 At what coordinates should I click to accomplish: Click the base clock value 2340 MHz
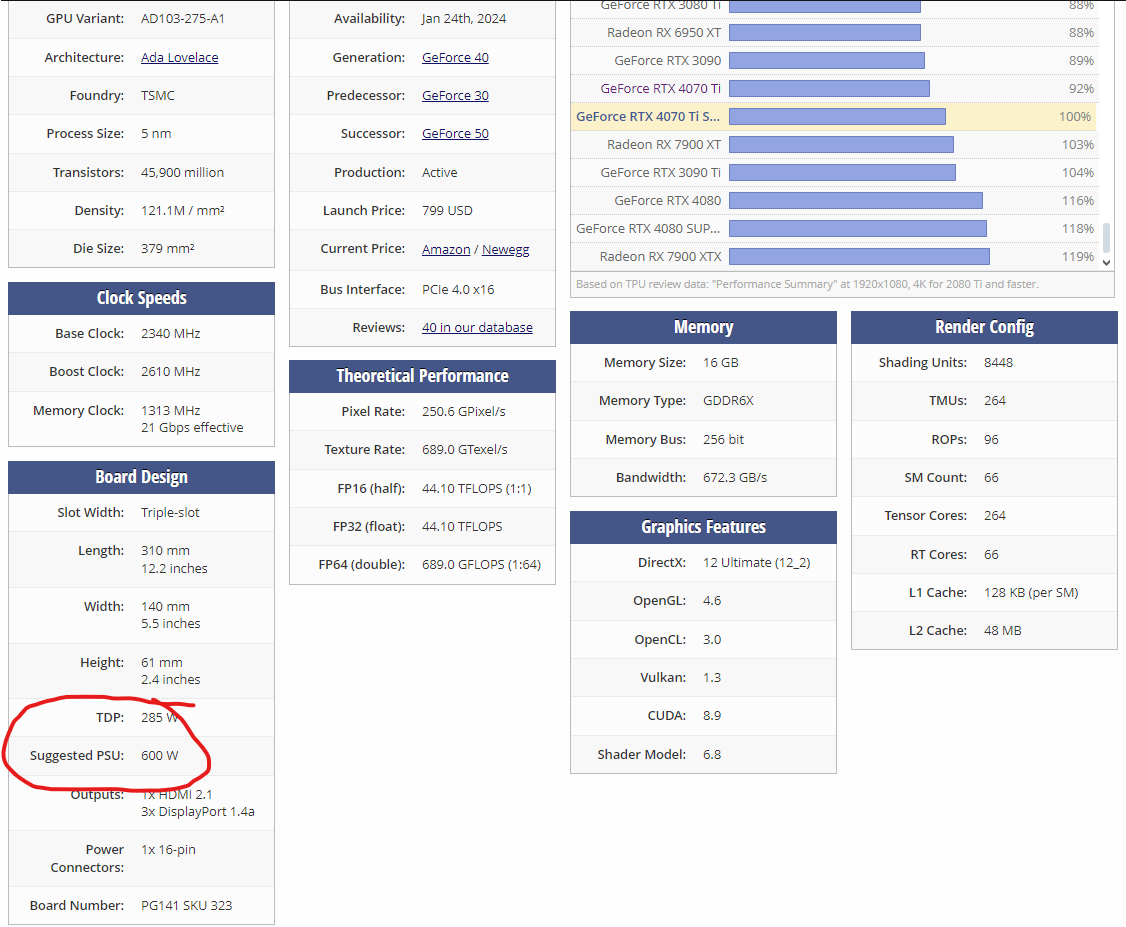[171, 333]
